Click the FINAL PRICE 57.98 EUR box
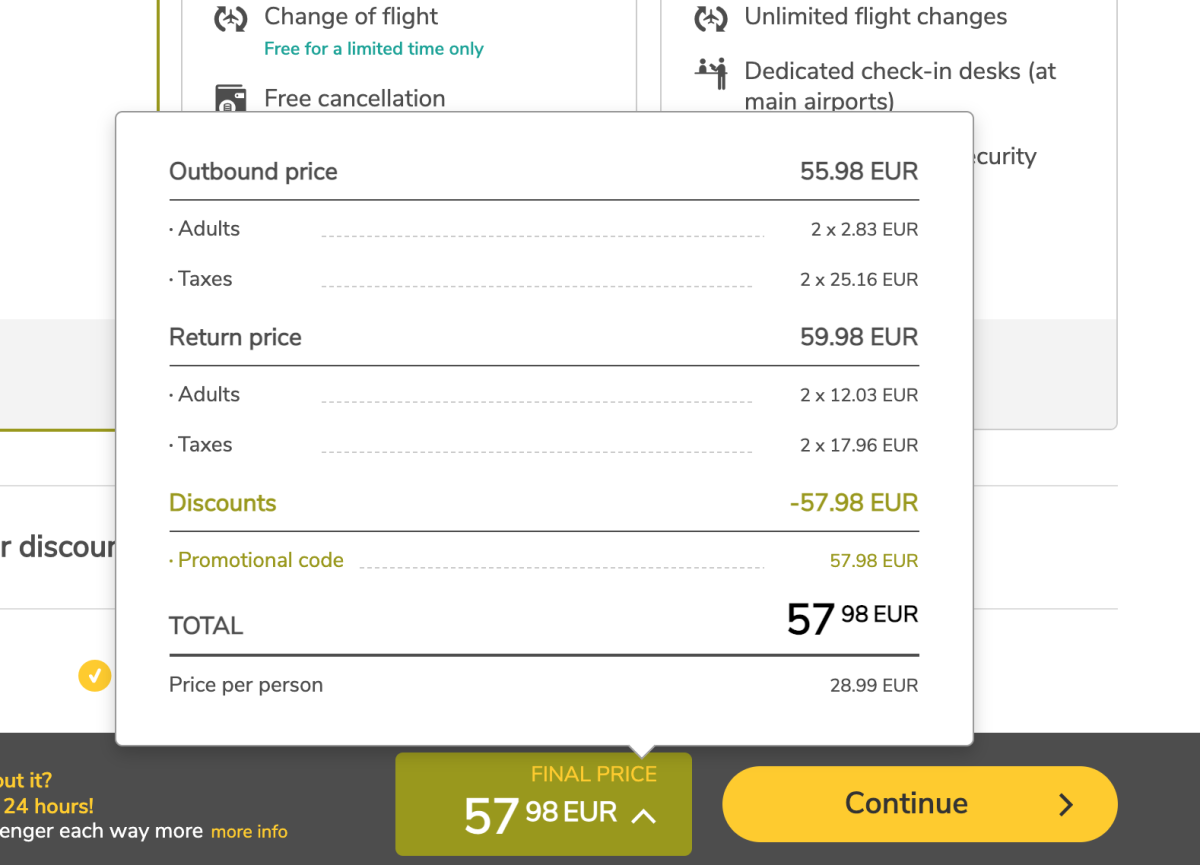The width and height of the screenshot is (1200, 865). tap(543, 804)
